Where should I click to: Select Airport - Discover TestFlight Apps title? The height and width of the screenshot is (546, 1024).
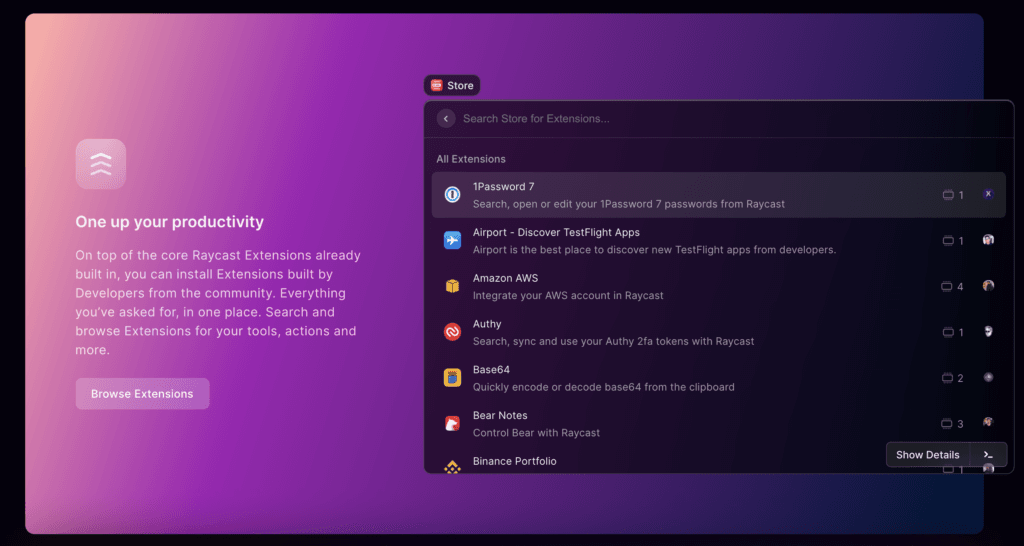(x=556, y=233)
